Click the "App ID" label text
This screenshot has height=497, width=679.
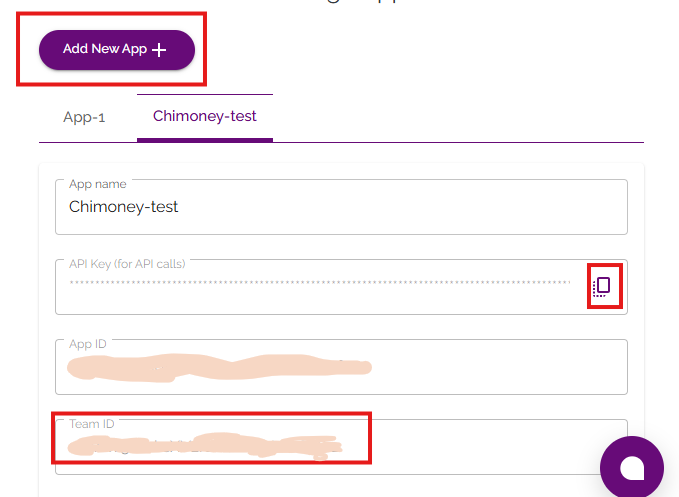tap(88, 344)
